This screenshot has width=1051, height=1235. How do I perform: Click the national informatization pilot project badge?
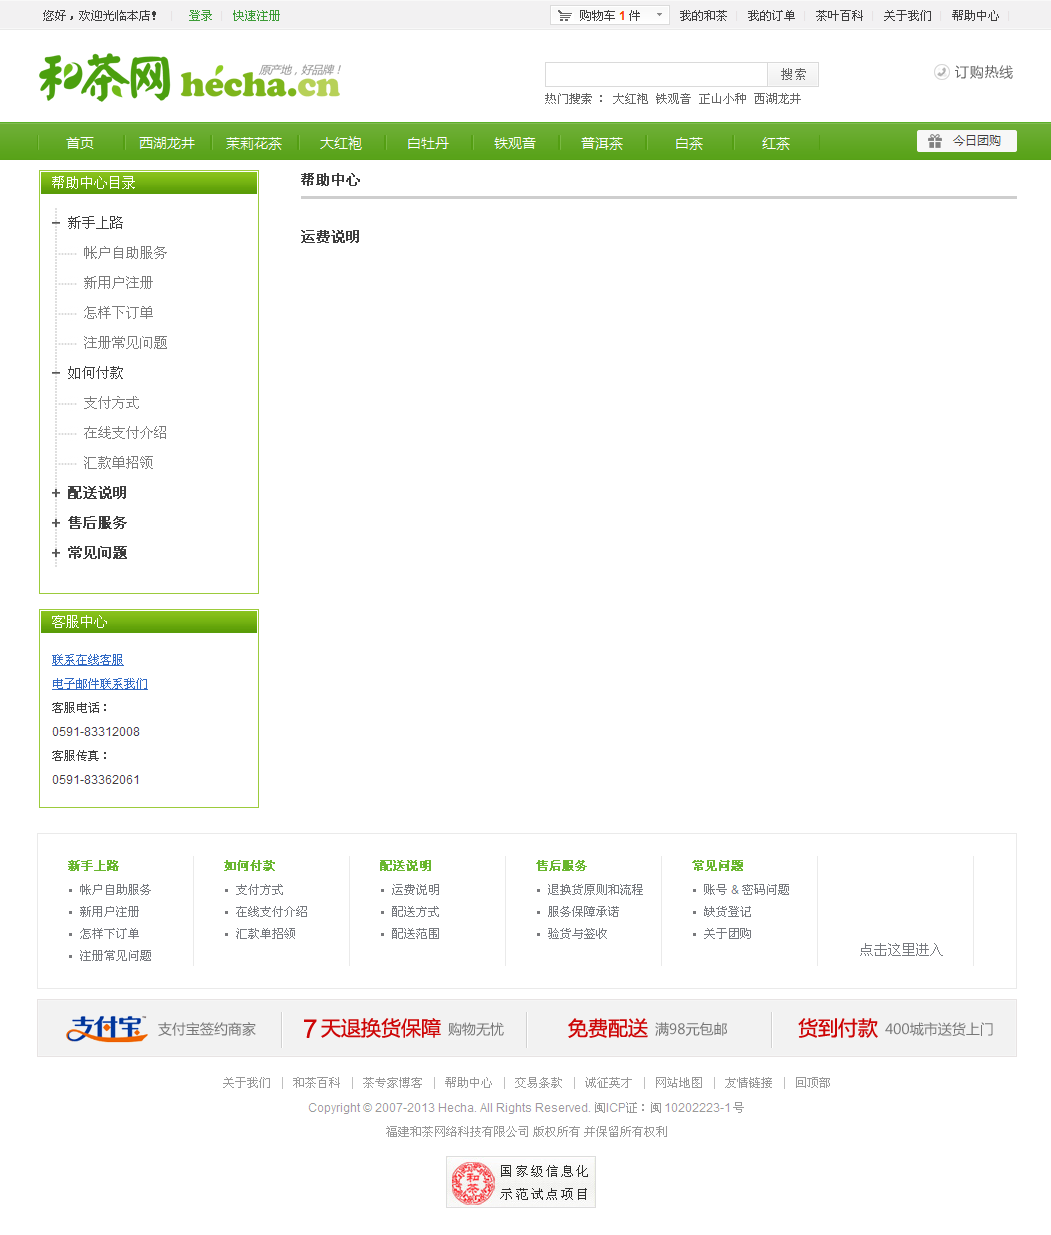pyautogui.click(x=520, y=1182)
